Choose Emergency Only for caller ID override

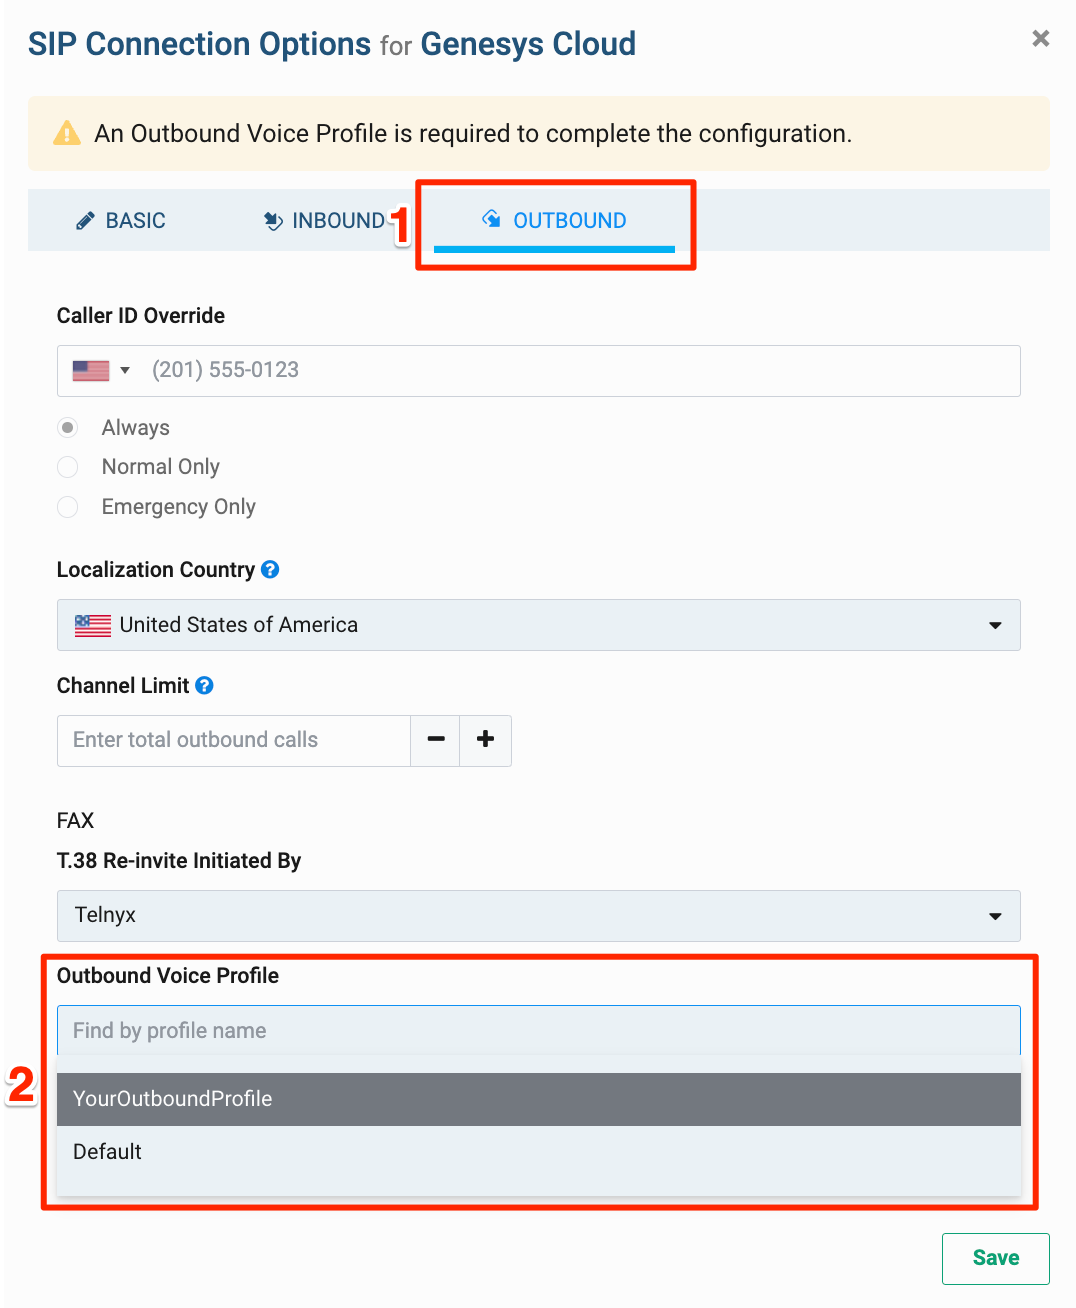pos(67,507)
